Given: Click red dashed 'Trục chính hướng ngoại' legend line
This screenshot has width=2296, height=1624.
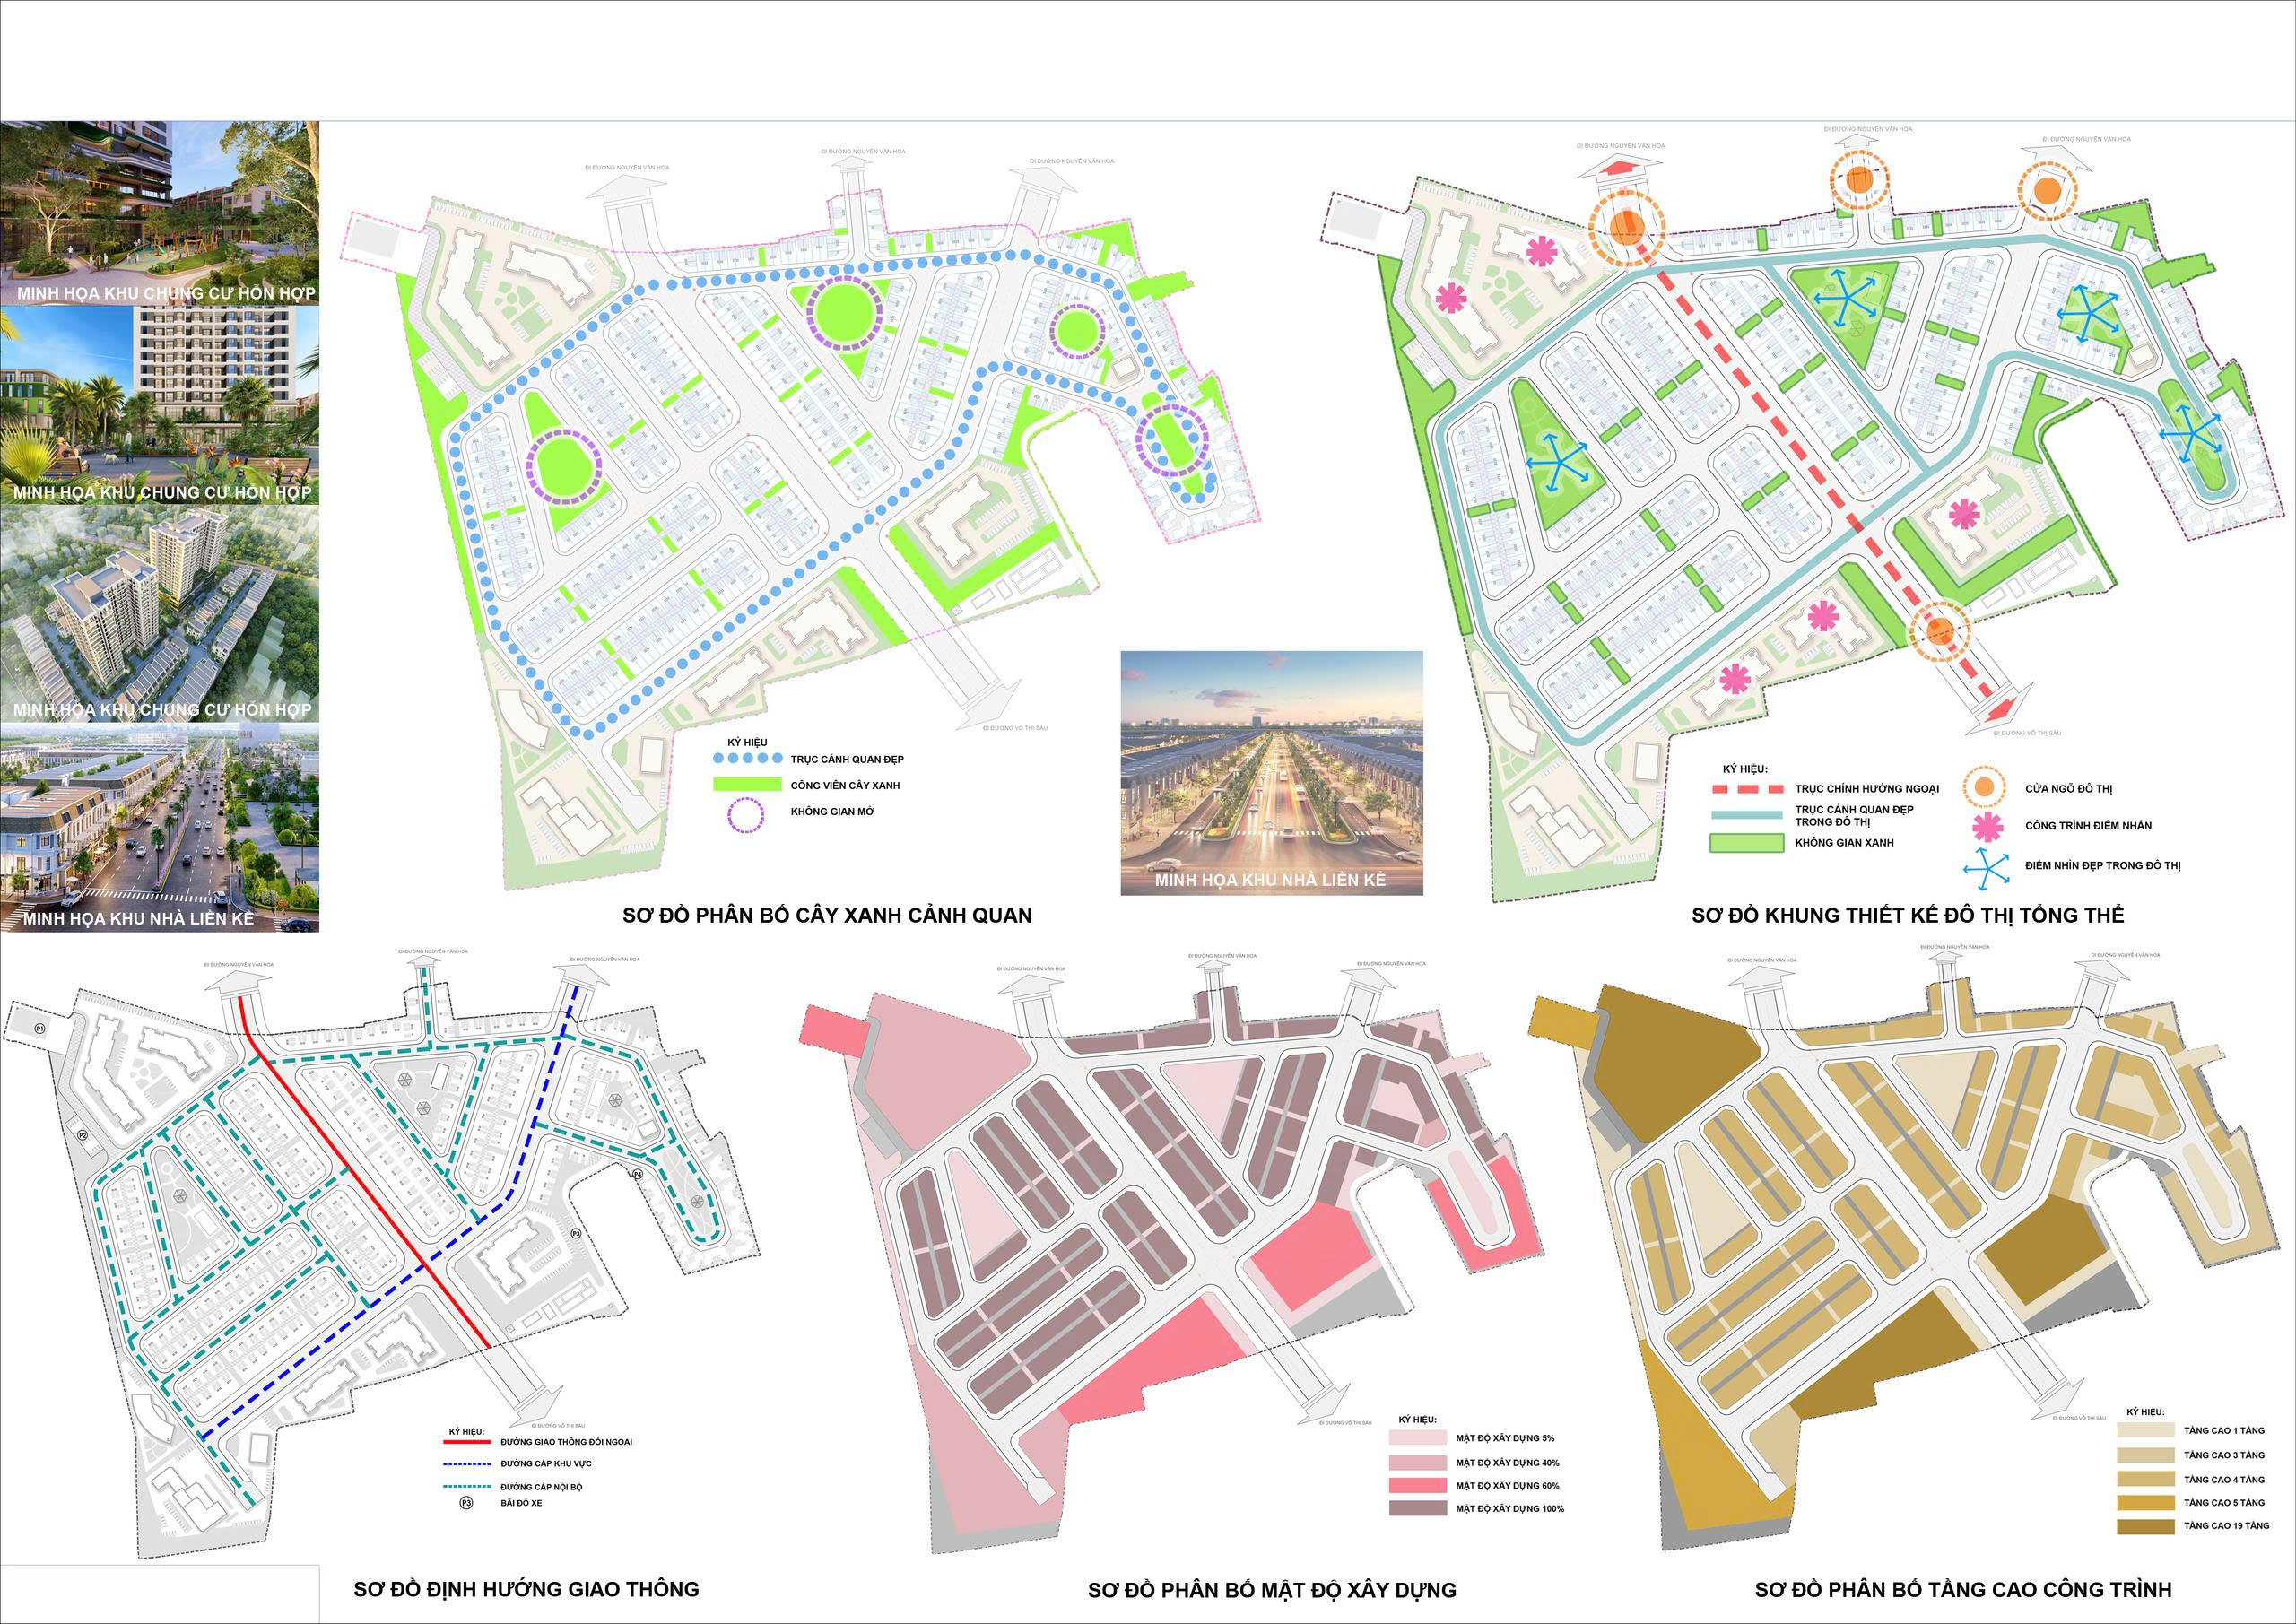Looking at the screenshot, I should 1746,789.
